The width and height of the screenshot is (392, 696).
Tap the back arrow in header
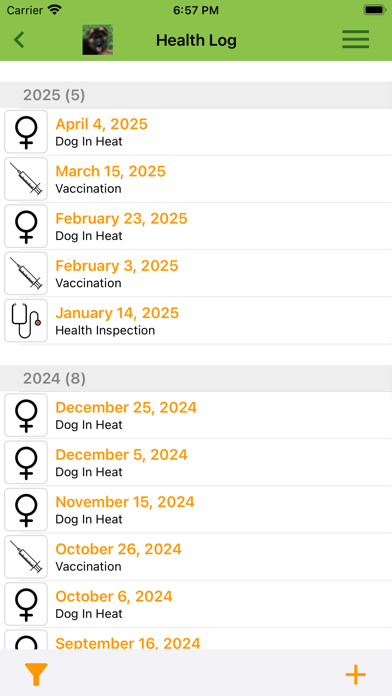pyautogui.click(x=19, y=40)
